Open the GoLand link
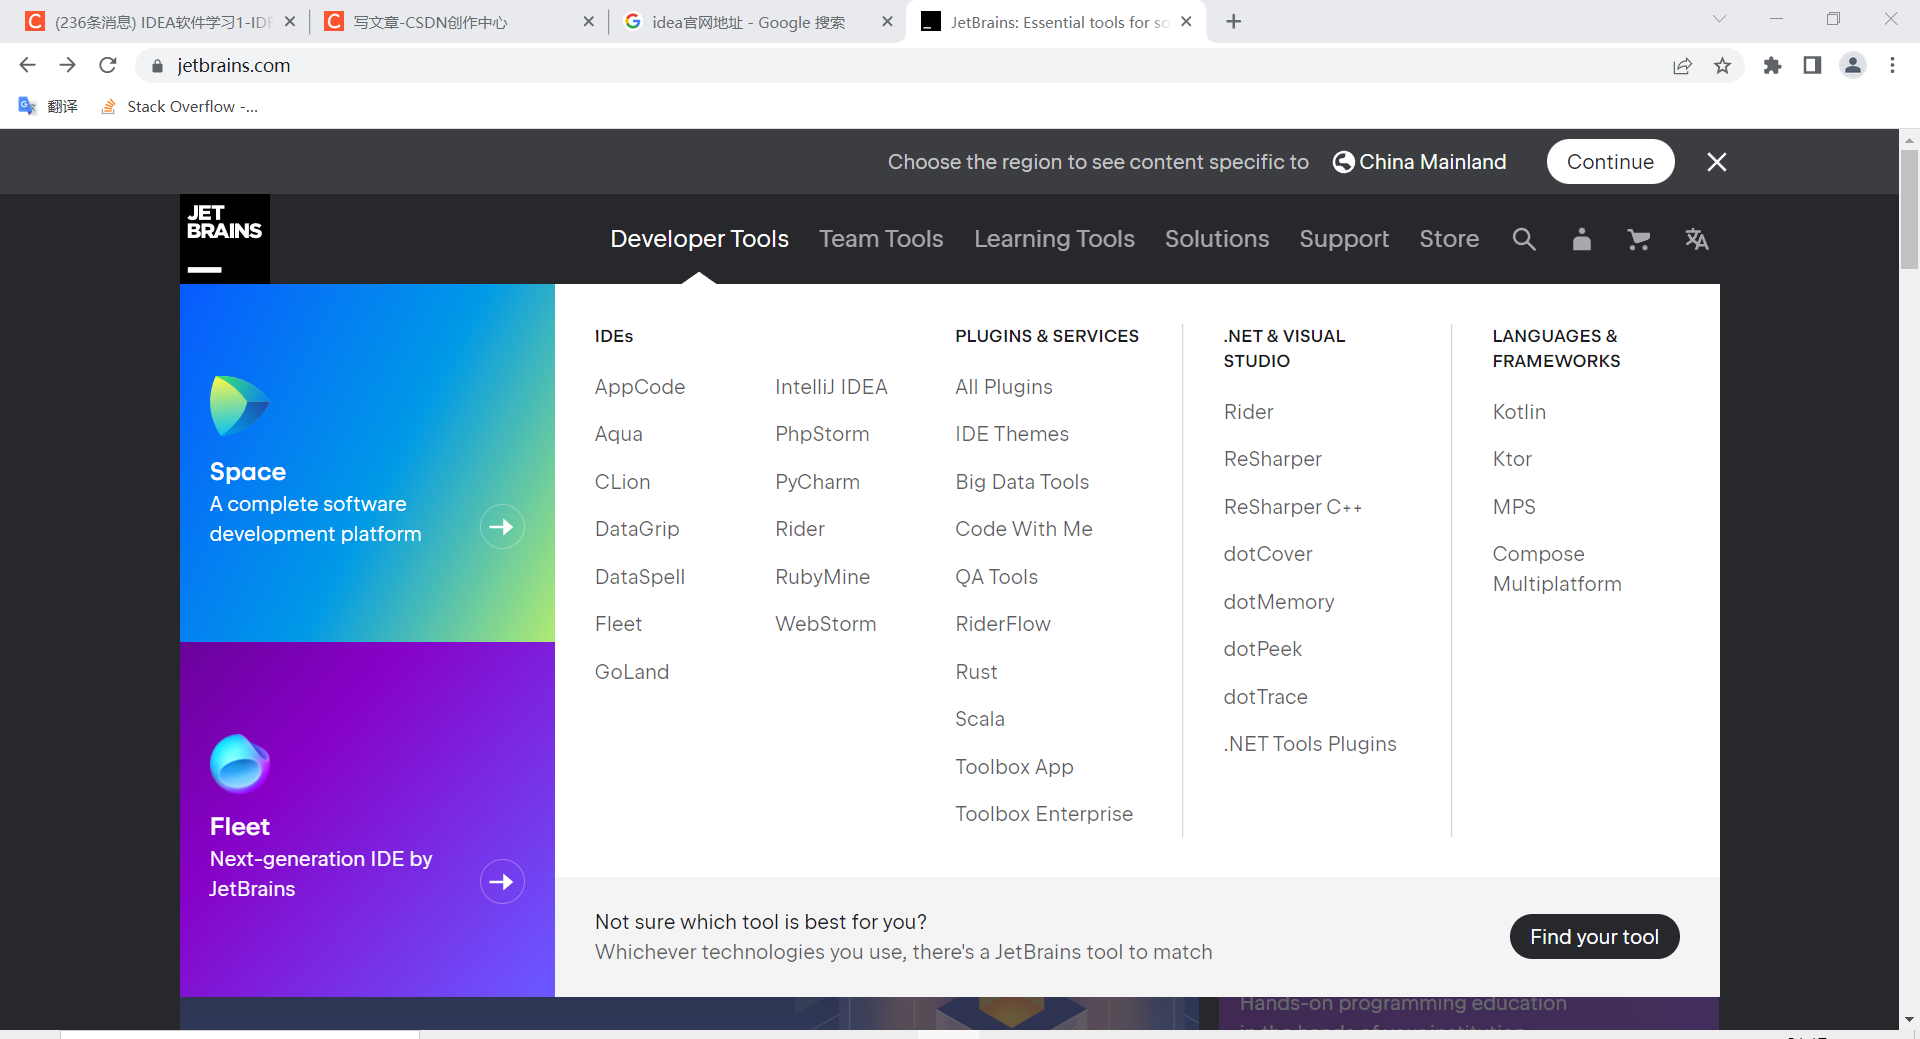The image size is (1920, 1039). coord(632,672)
